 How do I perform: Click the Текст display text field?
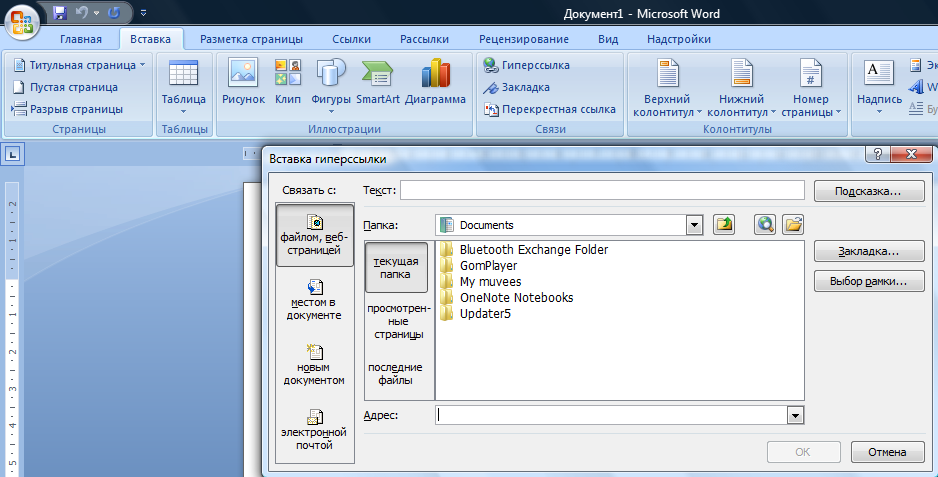(x=602, y=190)
